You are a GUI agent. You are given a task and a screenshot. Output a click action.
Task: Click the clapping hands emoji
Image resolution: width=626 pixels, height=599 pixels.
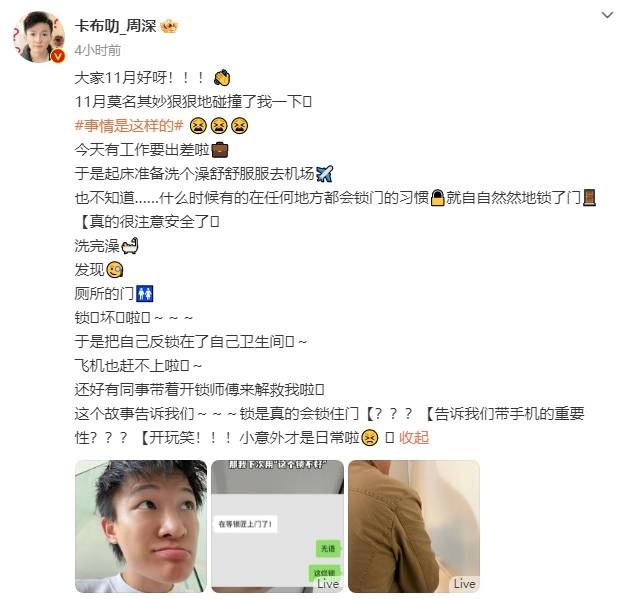(222, 78)
